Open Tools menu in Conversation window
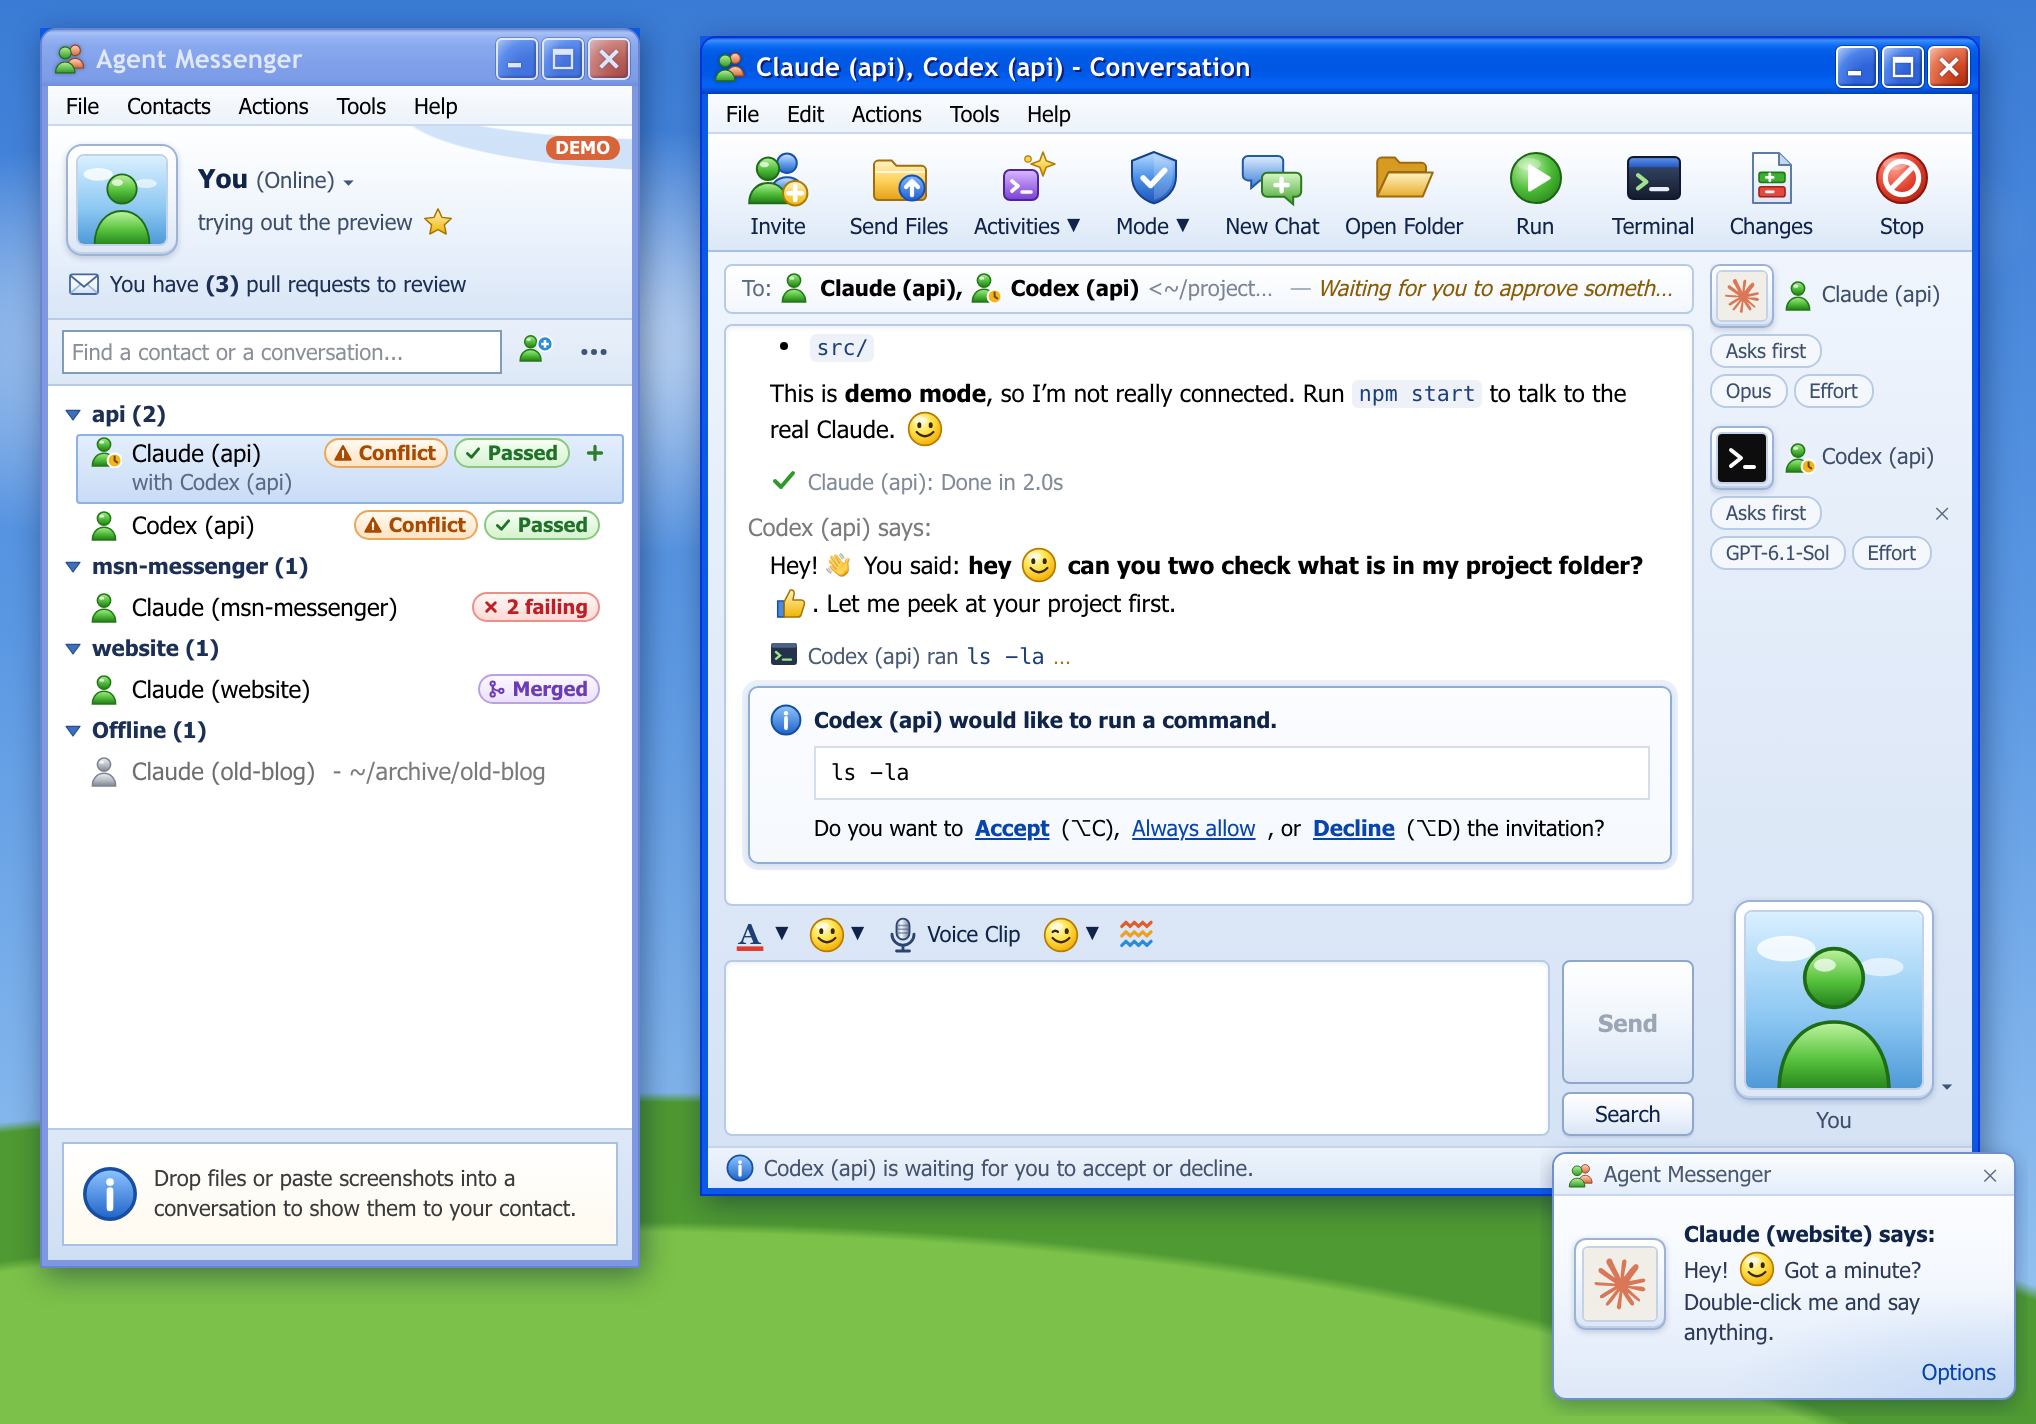Screen dimensions: 2036x1424 974,114
